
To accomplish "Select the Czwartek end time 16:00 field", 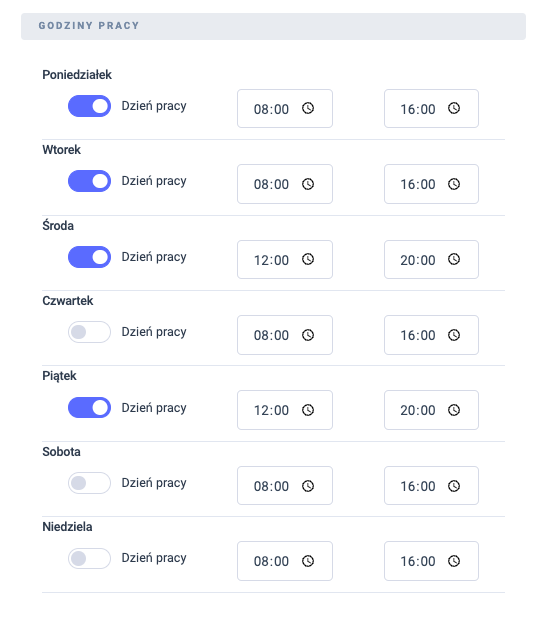I will pyautogui.click(x=431, y=335).
